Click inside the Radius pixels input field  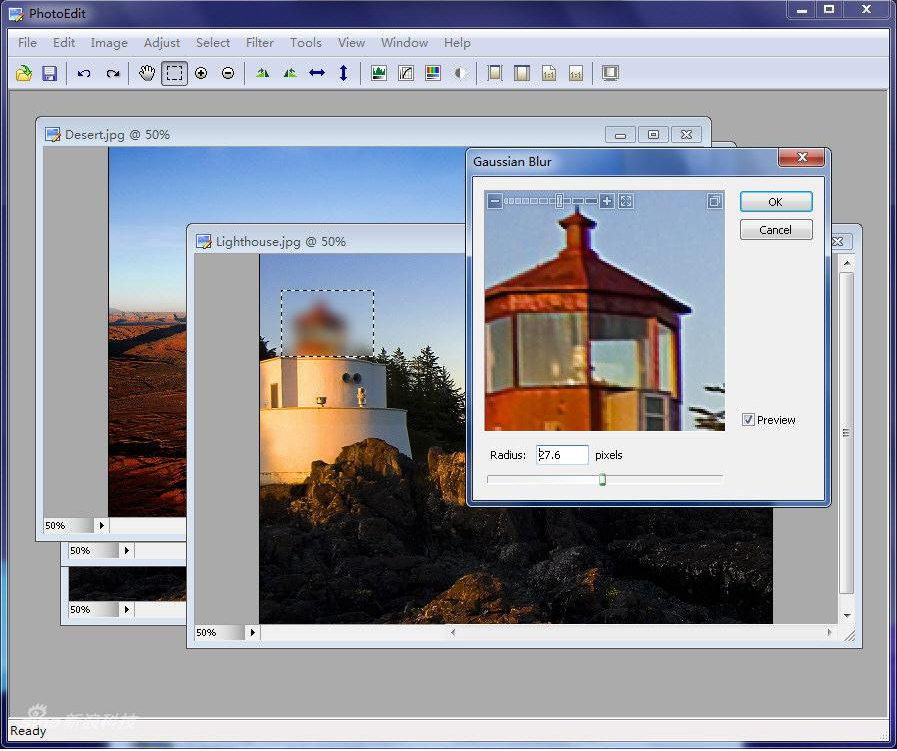tap(561, 454)
